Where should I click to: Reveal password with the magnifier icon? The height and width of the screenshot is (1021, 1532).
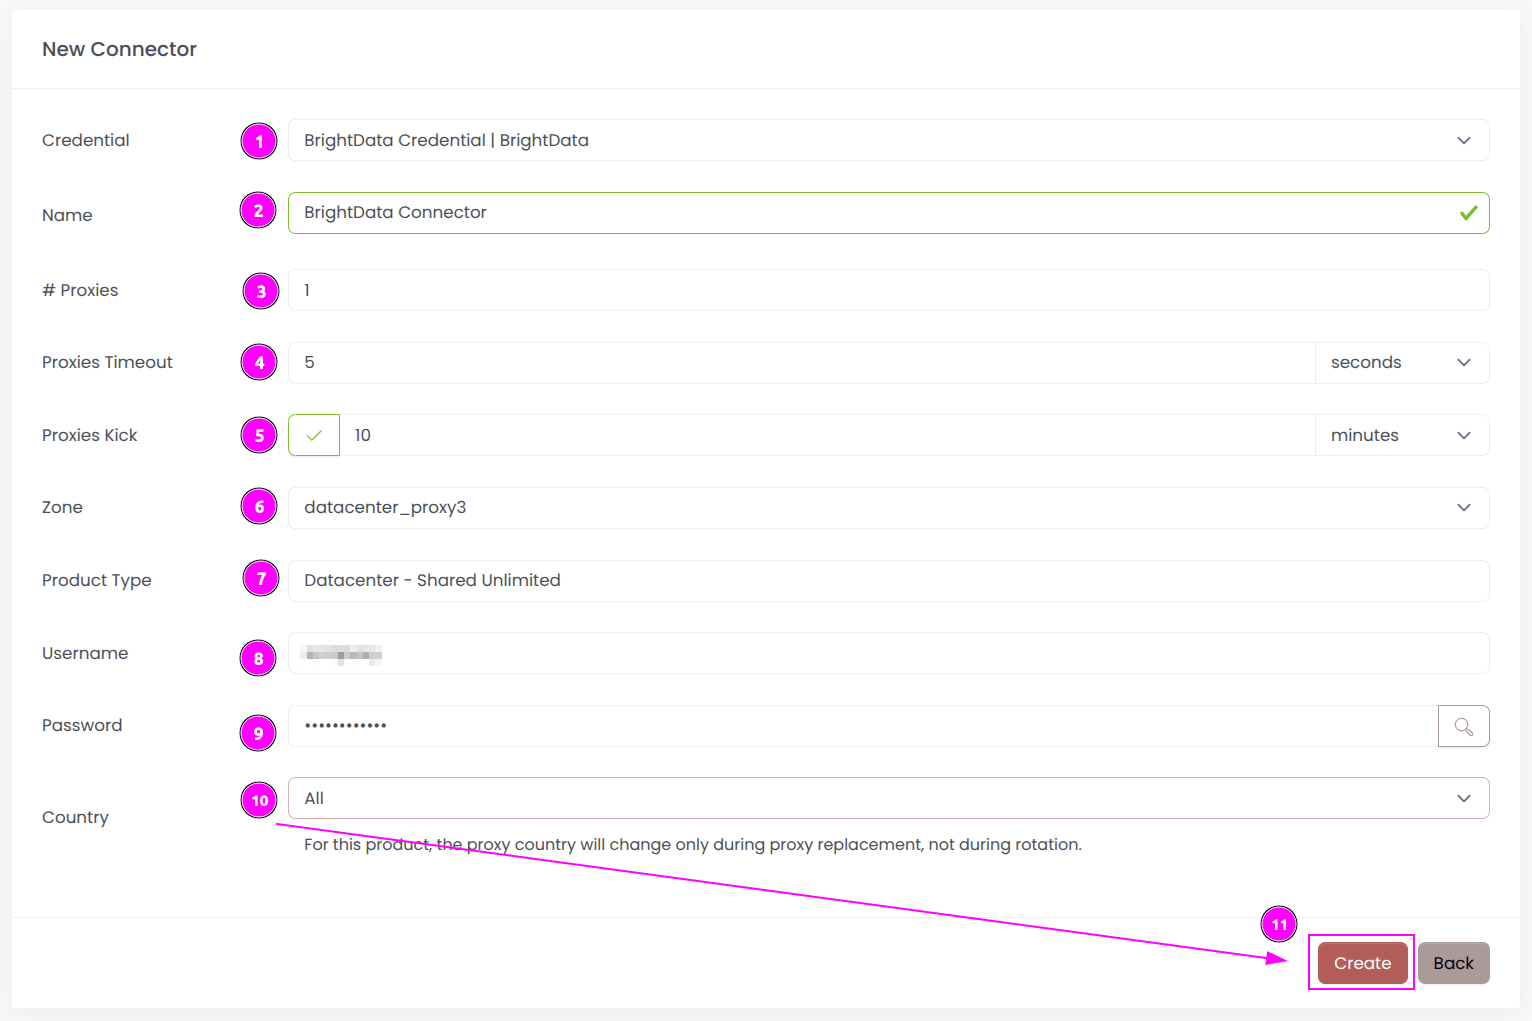[x=1464, y=726]
